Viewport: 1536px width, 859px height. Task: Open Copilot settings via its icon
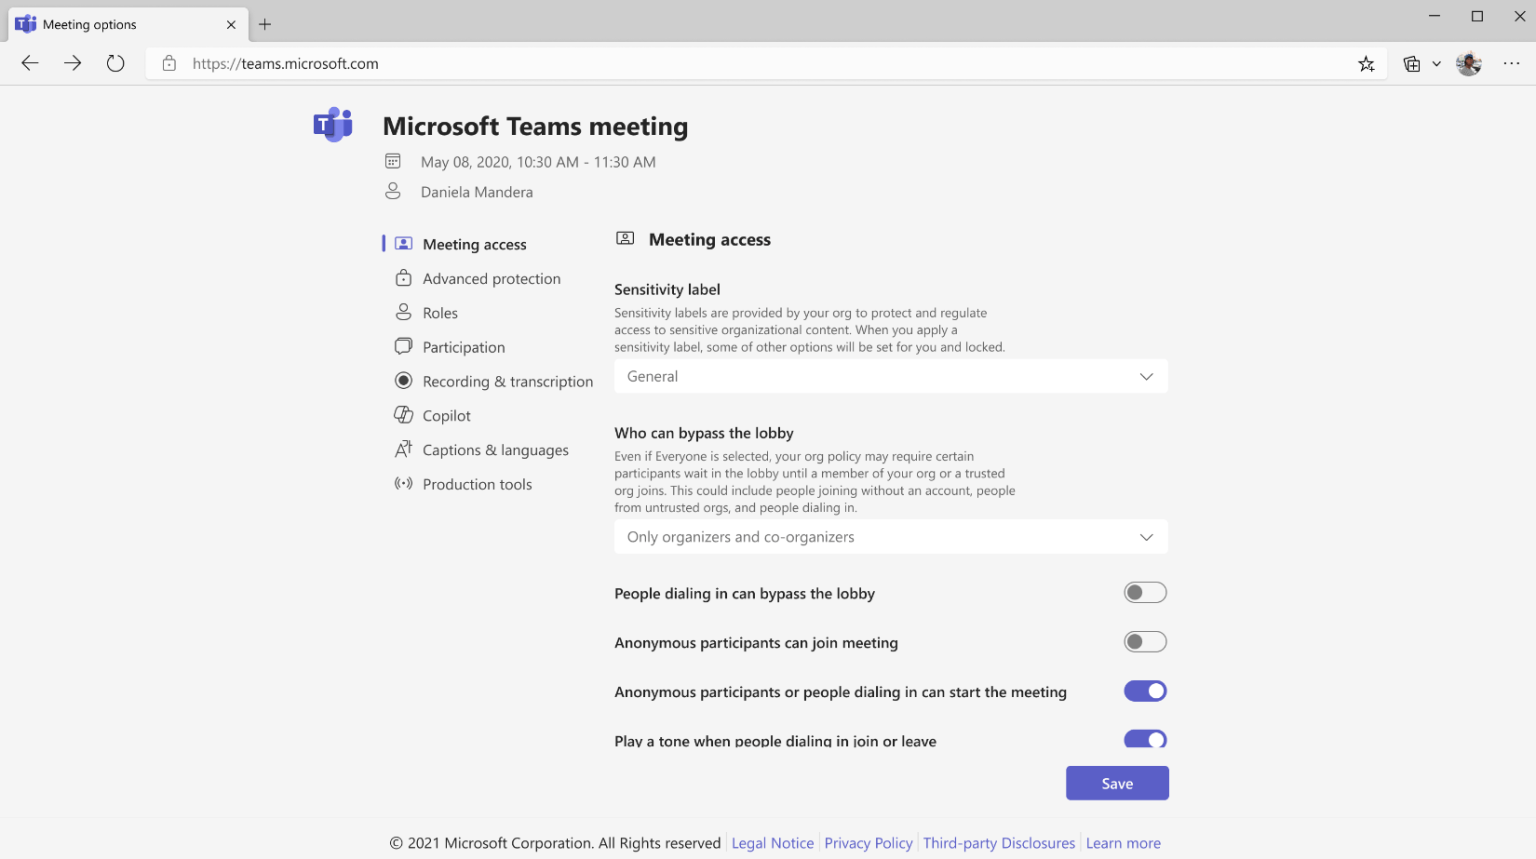[x=403, y=415]
